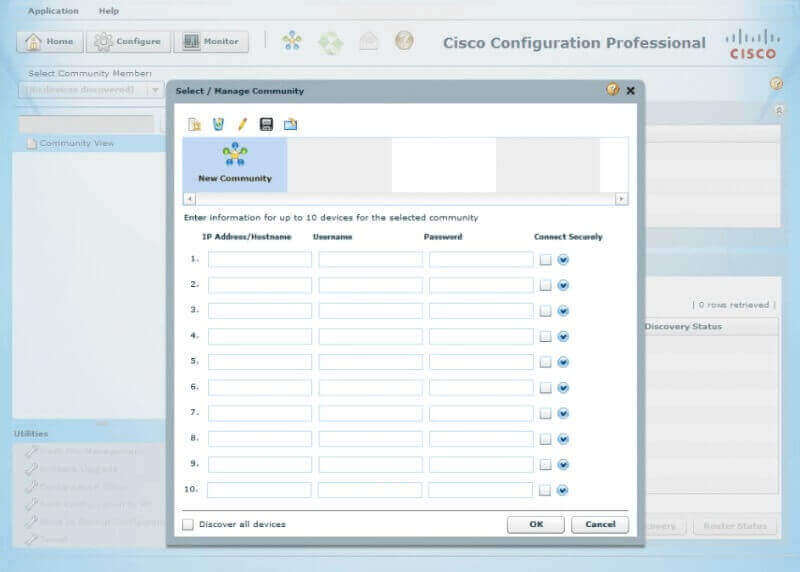Image resolution: width=800 pixels, height=572 pixels.
Task: Click IP Address/Hostname field for device 5
Action: coord(260,362)
